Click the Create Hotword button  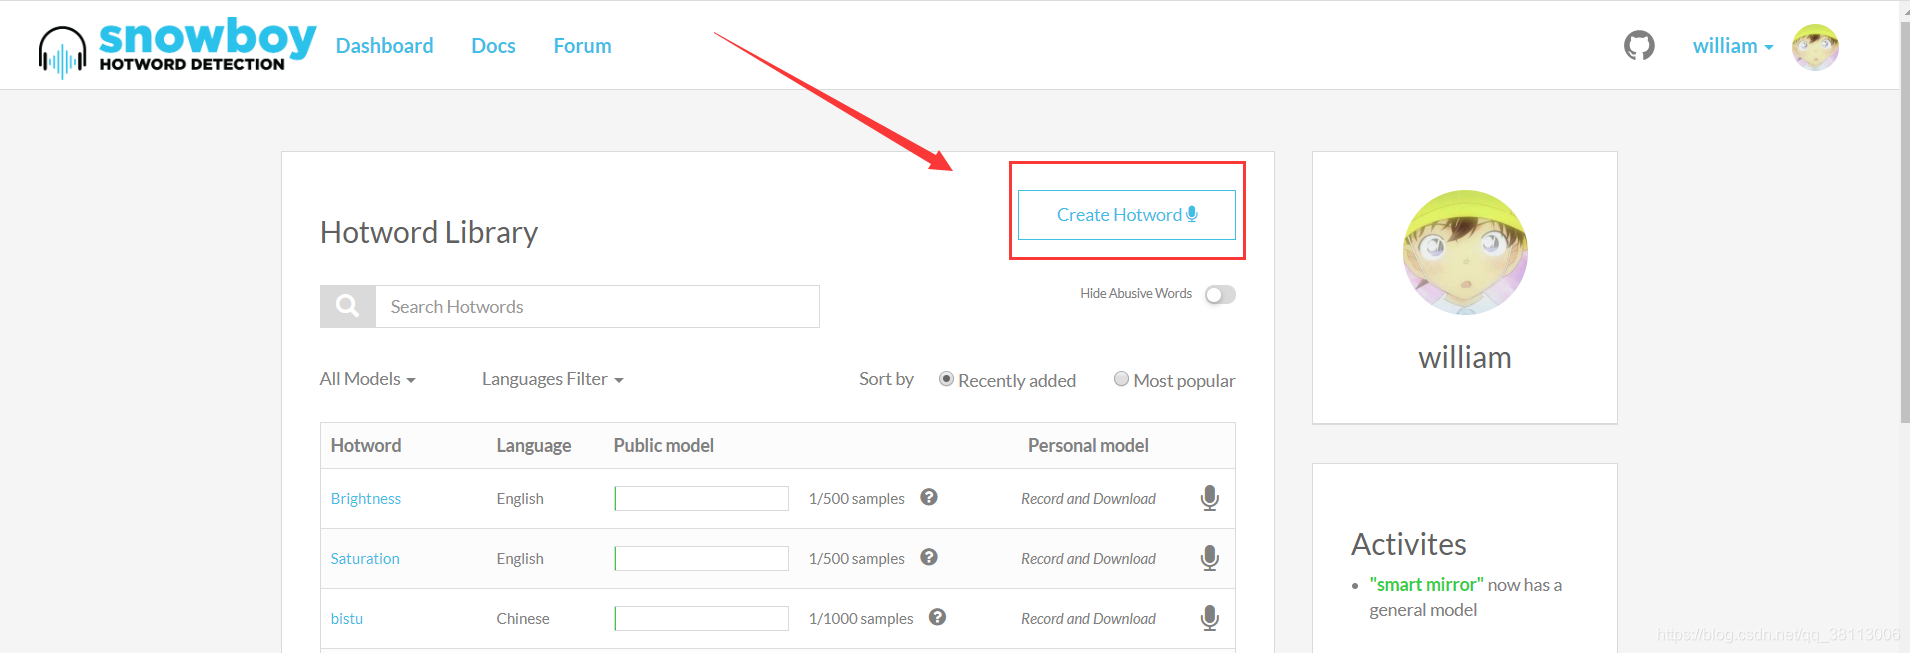tap(1127, 215)
